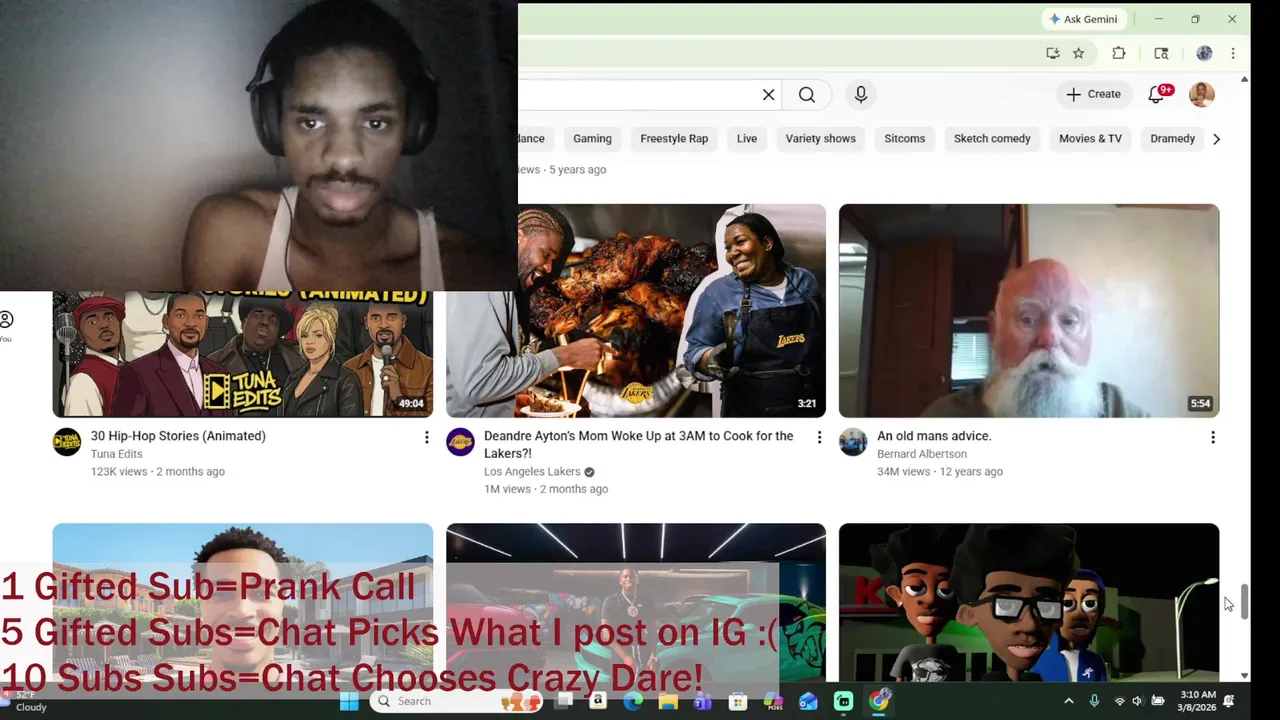Open Microsoft Edge from the taskbar
This screenshot has width=1280, height=720.
point(633,701)
